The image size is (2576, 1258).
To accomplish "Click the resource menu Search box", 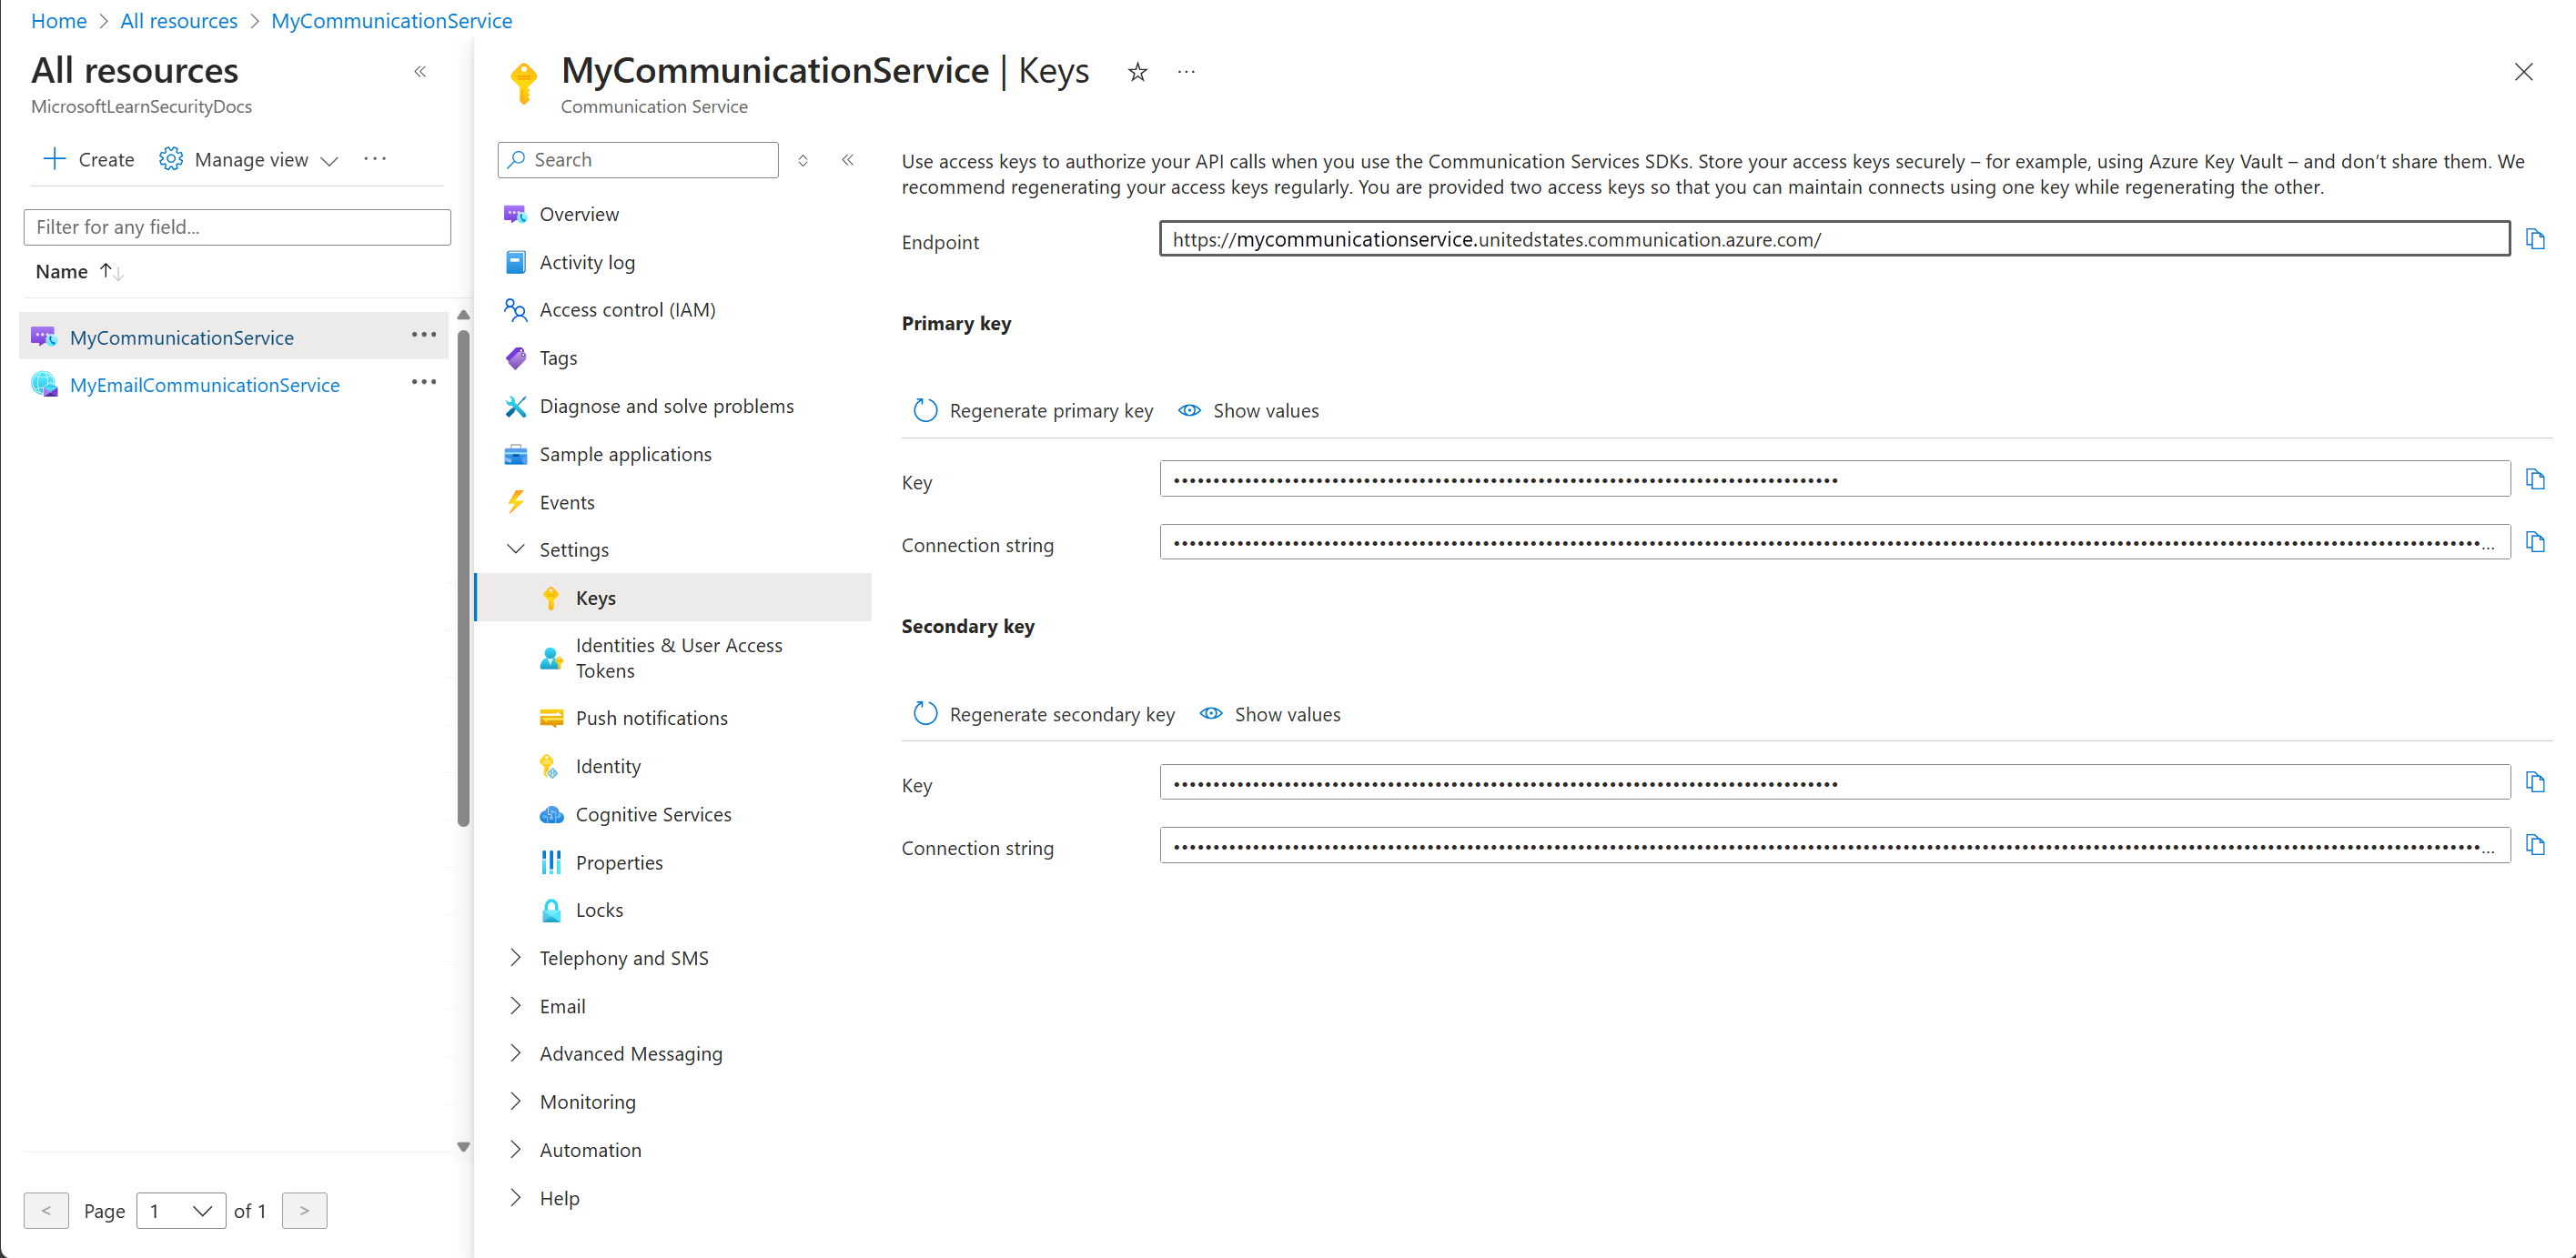I will point(638,160).
